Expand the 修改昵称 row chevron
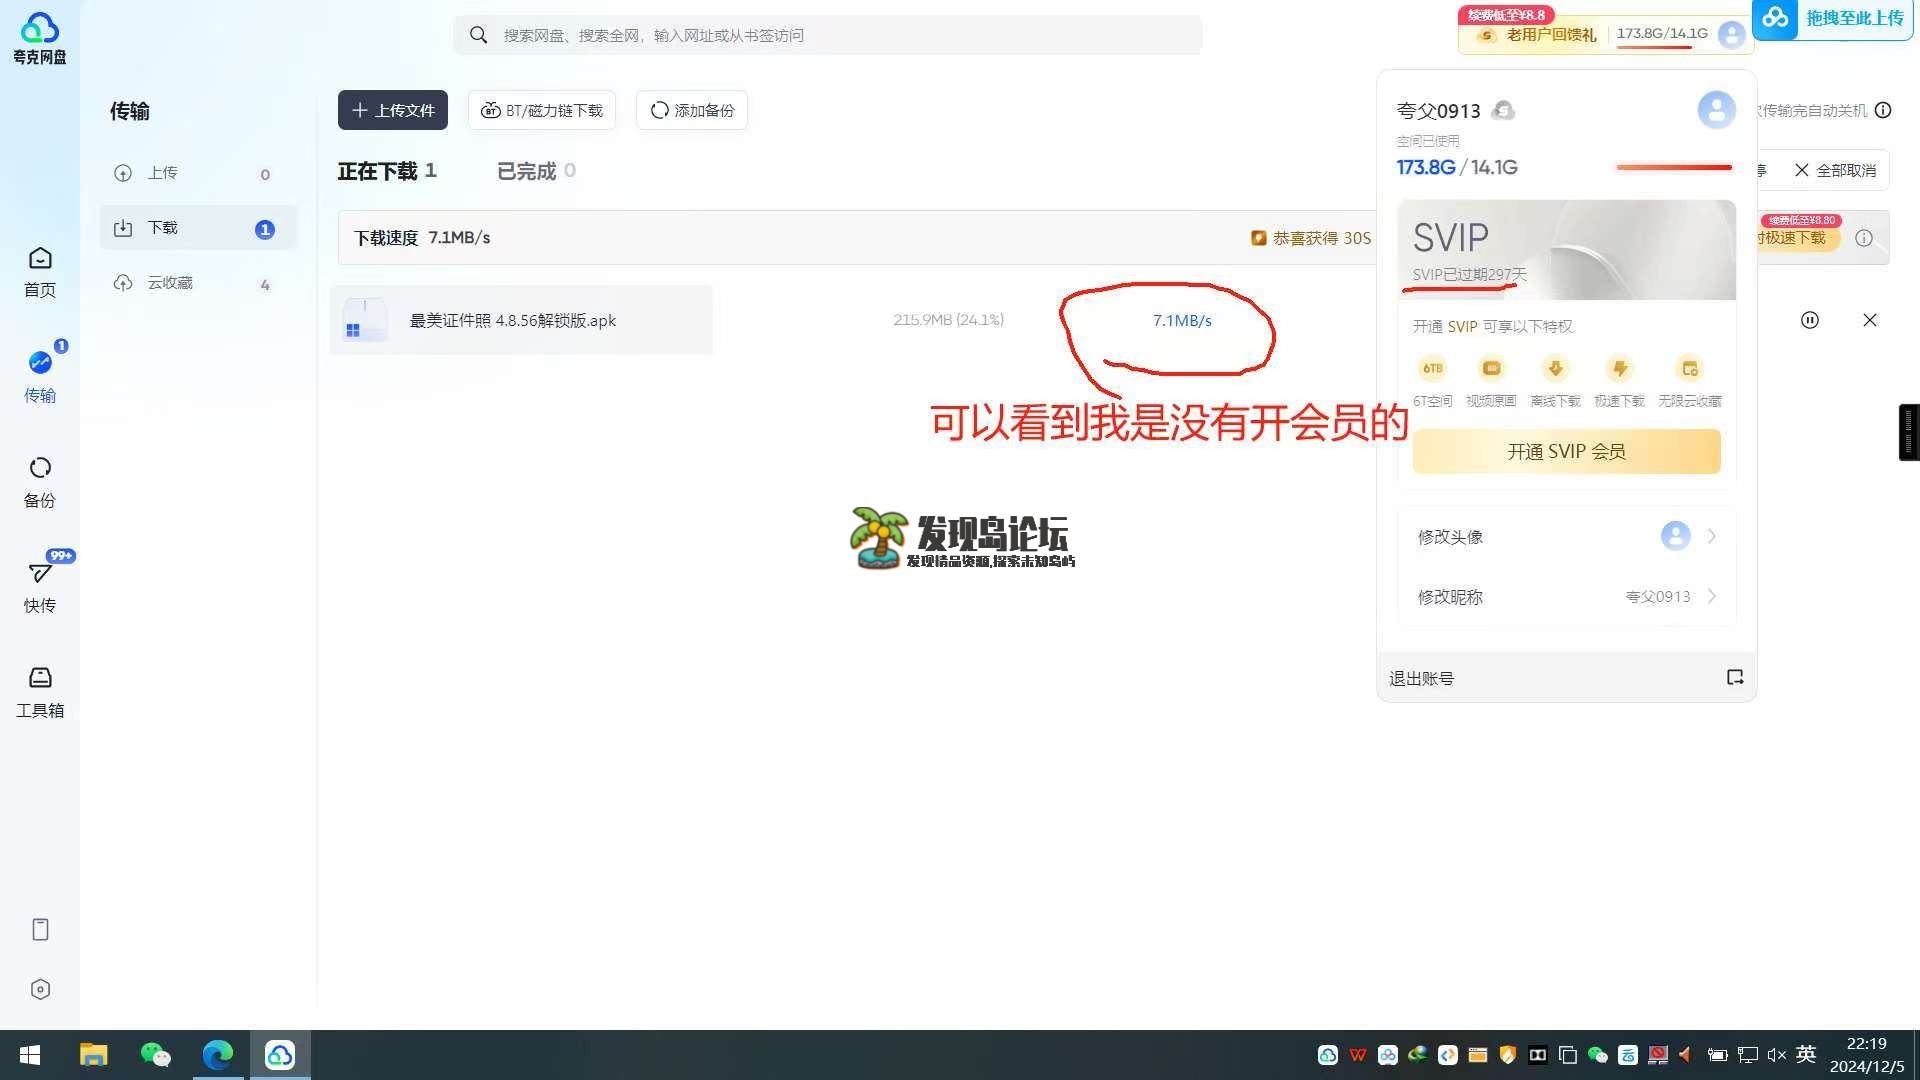 1712,596
